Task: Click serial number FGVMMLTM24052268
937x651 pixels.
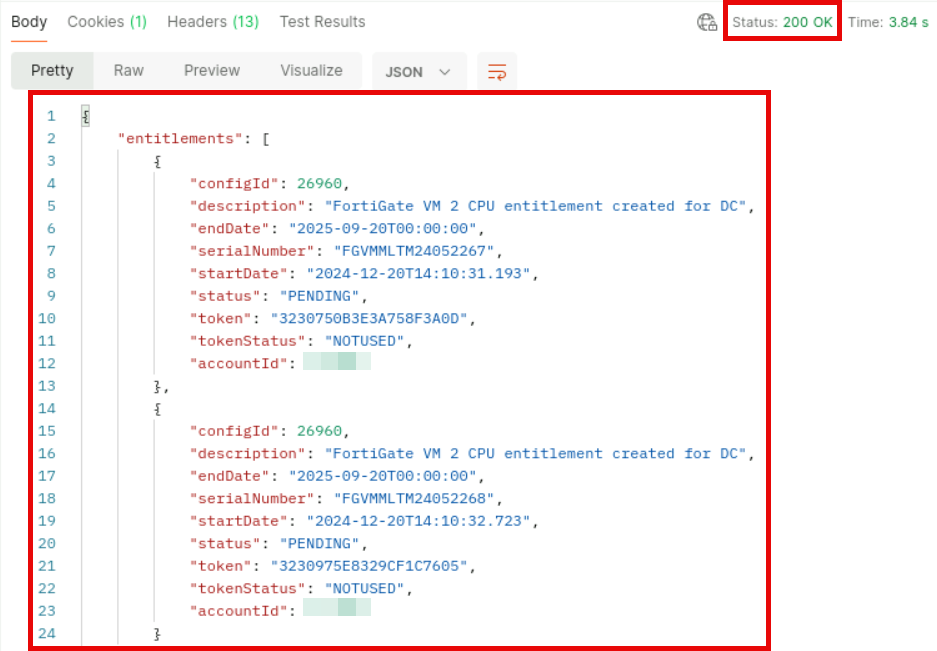Action: [414, 499]
